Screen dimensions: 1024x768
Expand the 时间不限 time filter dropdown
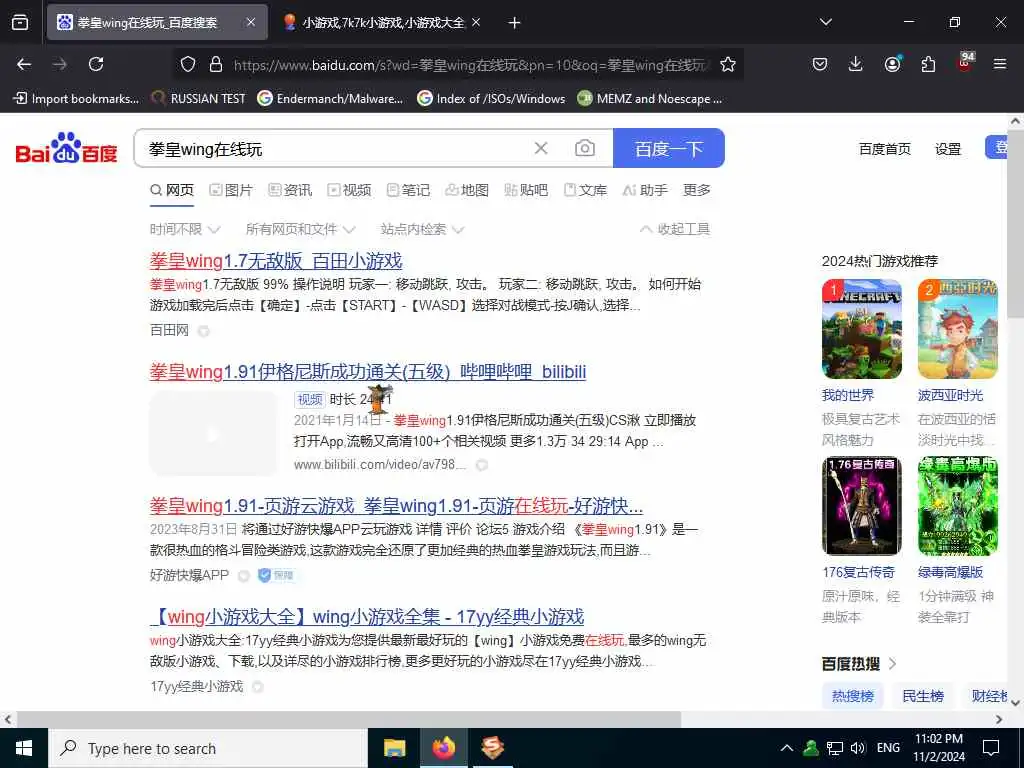[x=185, y=229]
